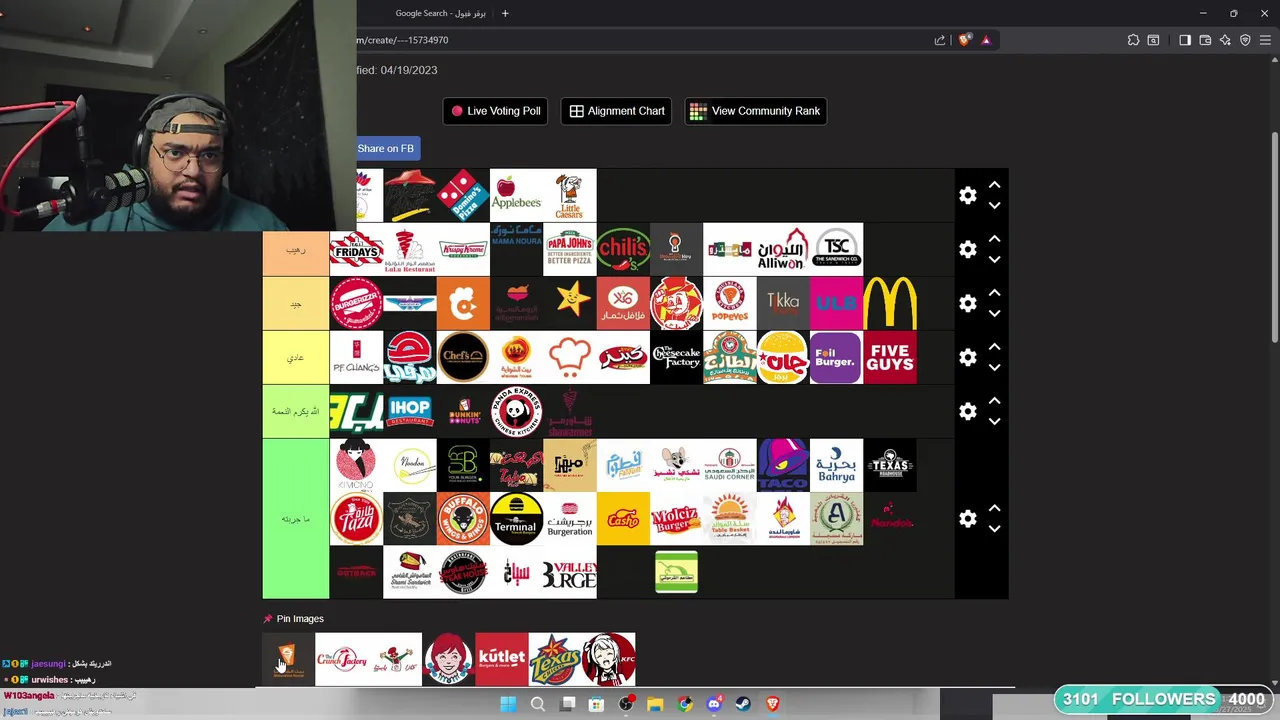
Task: Toggle the browser sidebar panel
Action: [1185, 40]
